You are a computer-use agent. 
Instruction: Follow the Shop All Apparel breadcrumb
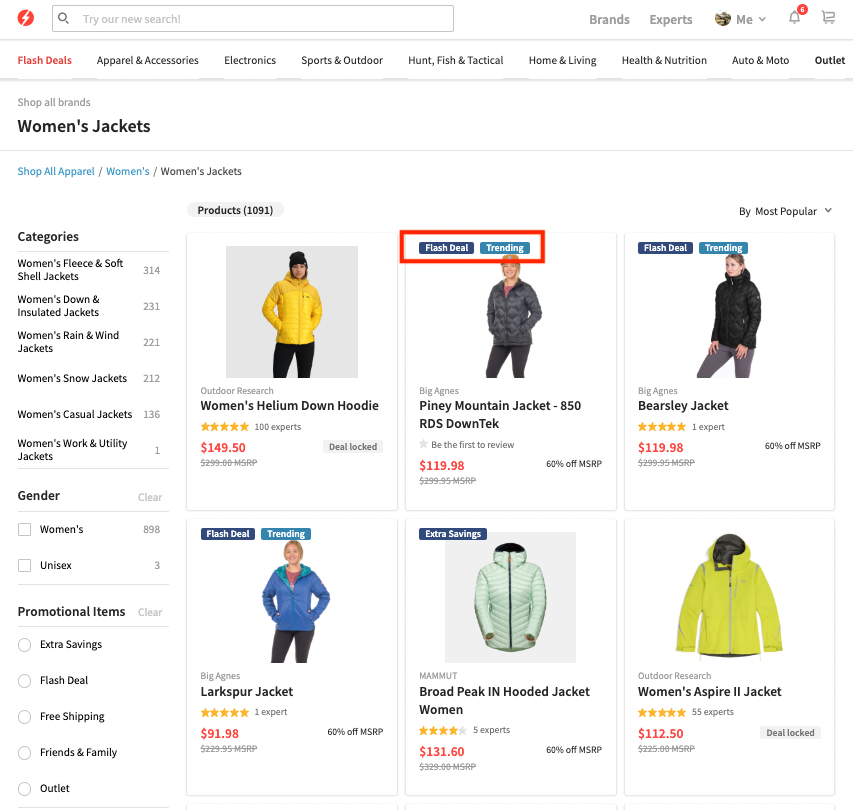coord(56,171)
